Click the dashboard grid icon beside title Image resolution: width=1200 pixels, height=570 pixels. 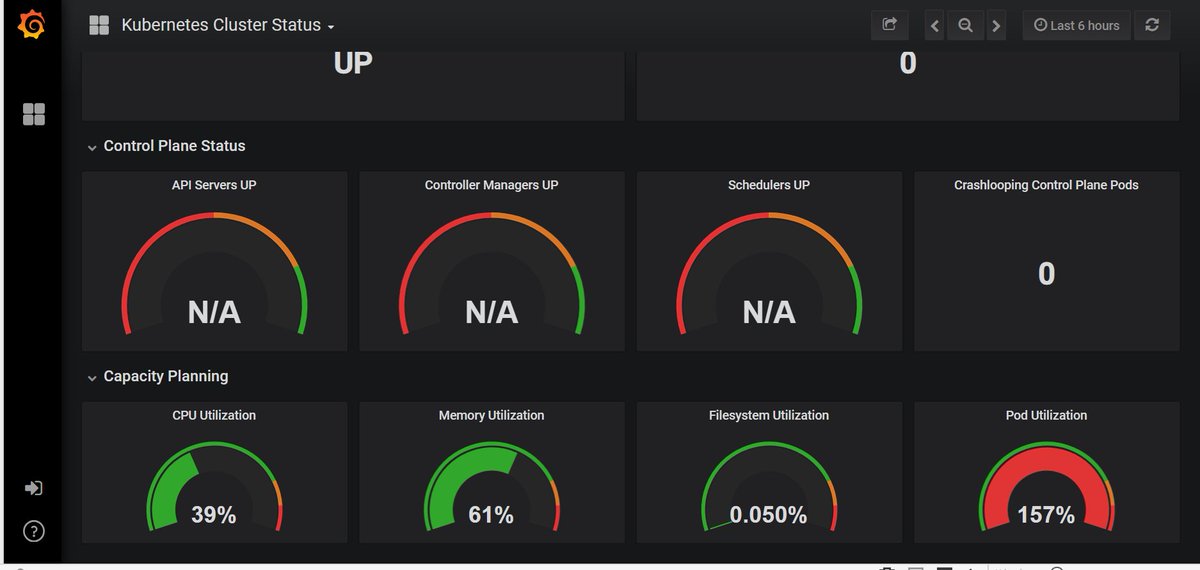(99, 25)
